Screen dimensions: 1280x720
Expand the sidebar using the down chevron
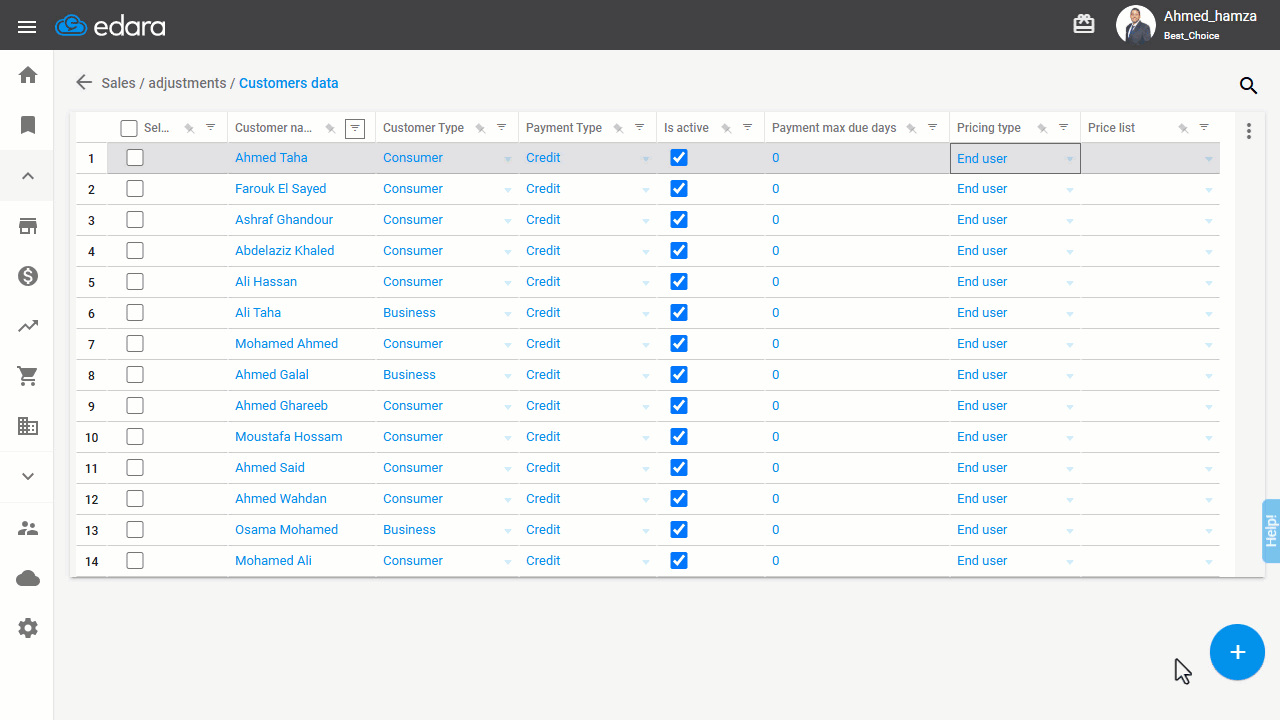[x=28, y=476]
